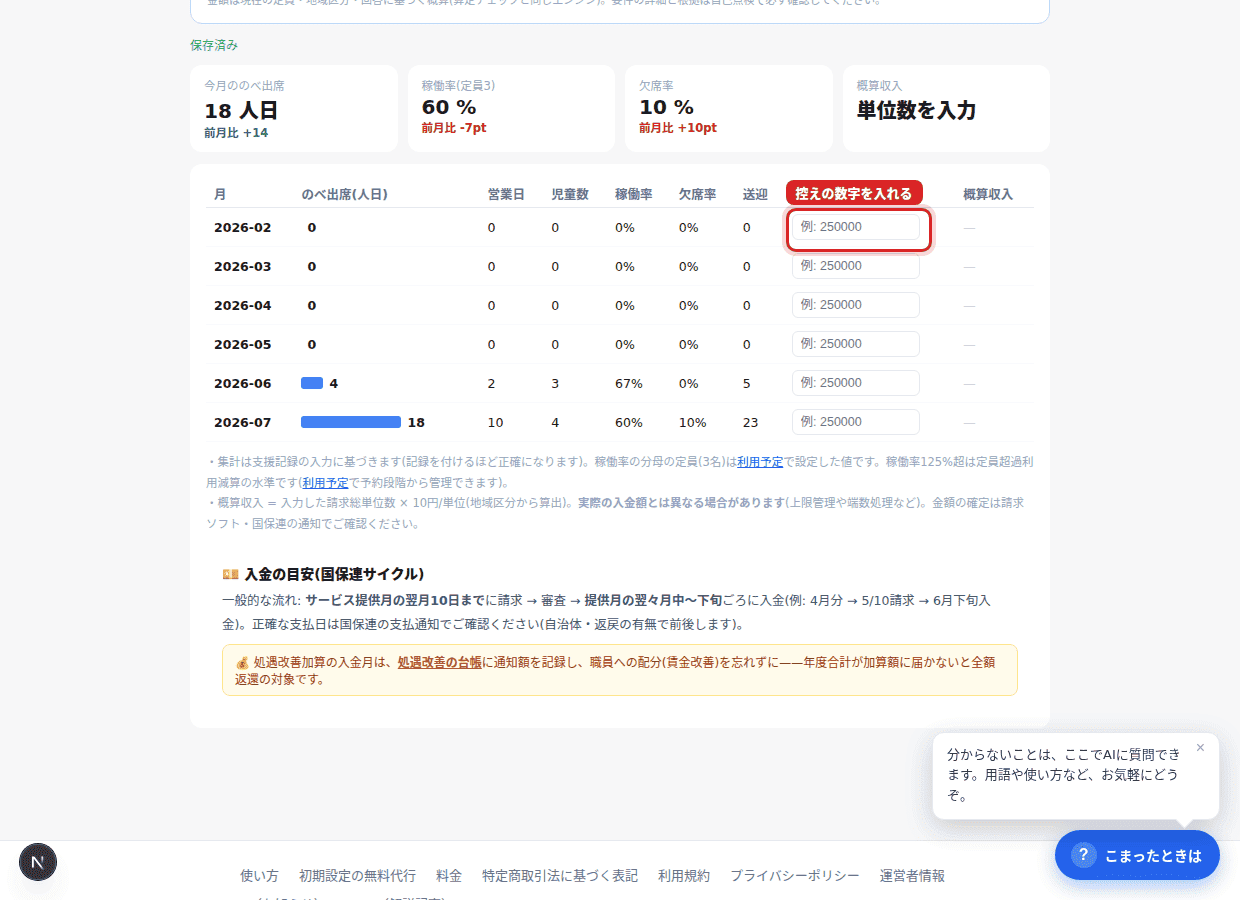Click the 前月比 +14 text

click(236, 133)
